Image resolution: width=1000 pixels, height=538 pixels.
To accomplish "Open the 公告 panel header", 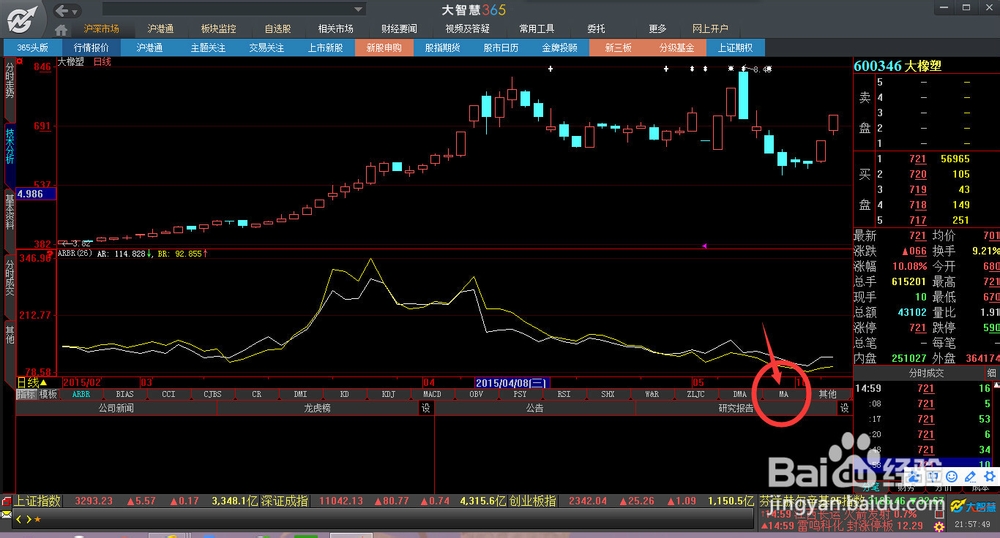I will [534, 408].
